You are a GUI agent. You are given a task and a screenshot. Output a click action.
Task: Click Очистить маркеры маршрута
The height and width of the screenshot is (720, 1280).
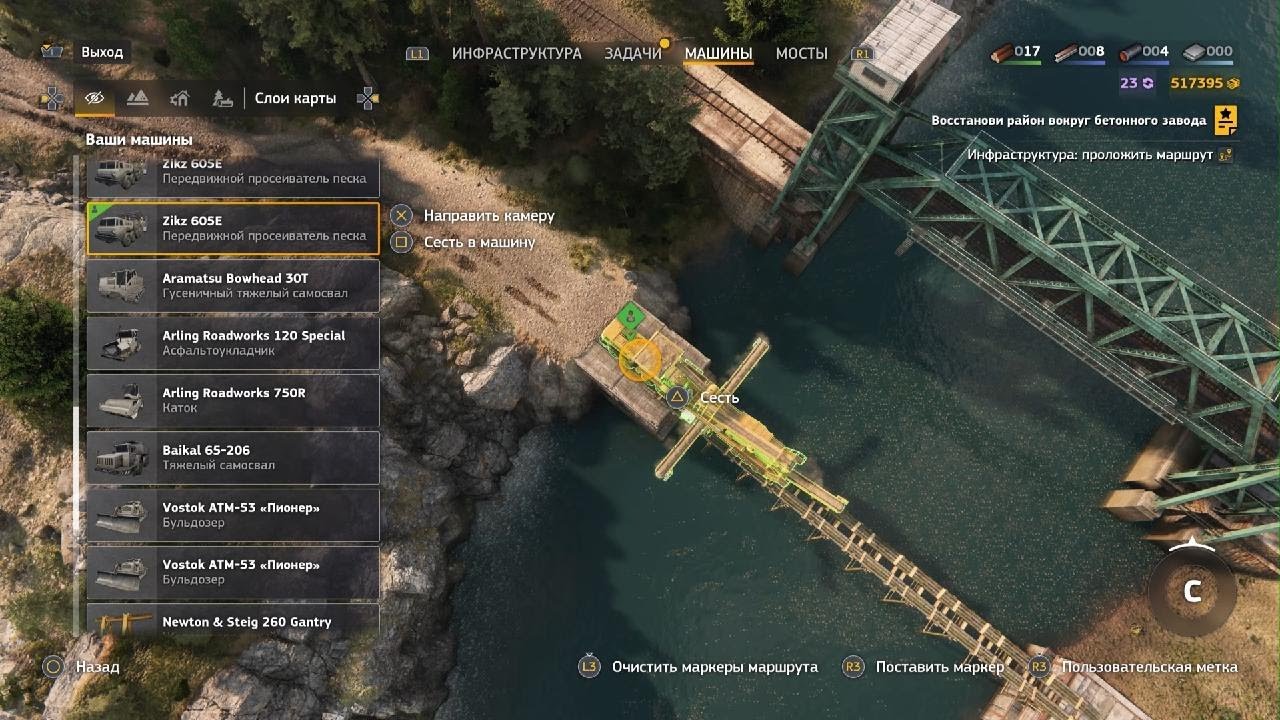(715, 666)
